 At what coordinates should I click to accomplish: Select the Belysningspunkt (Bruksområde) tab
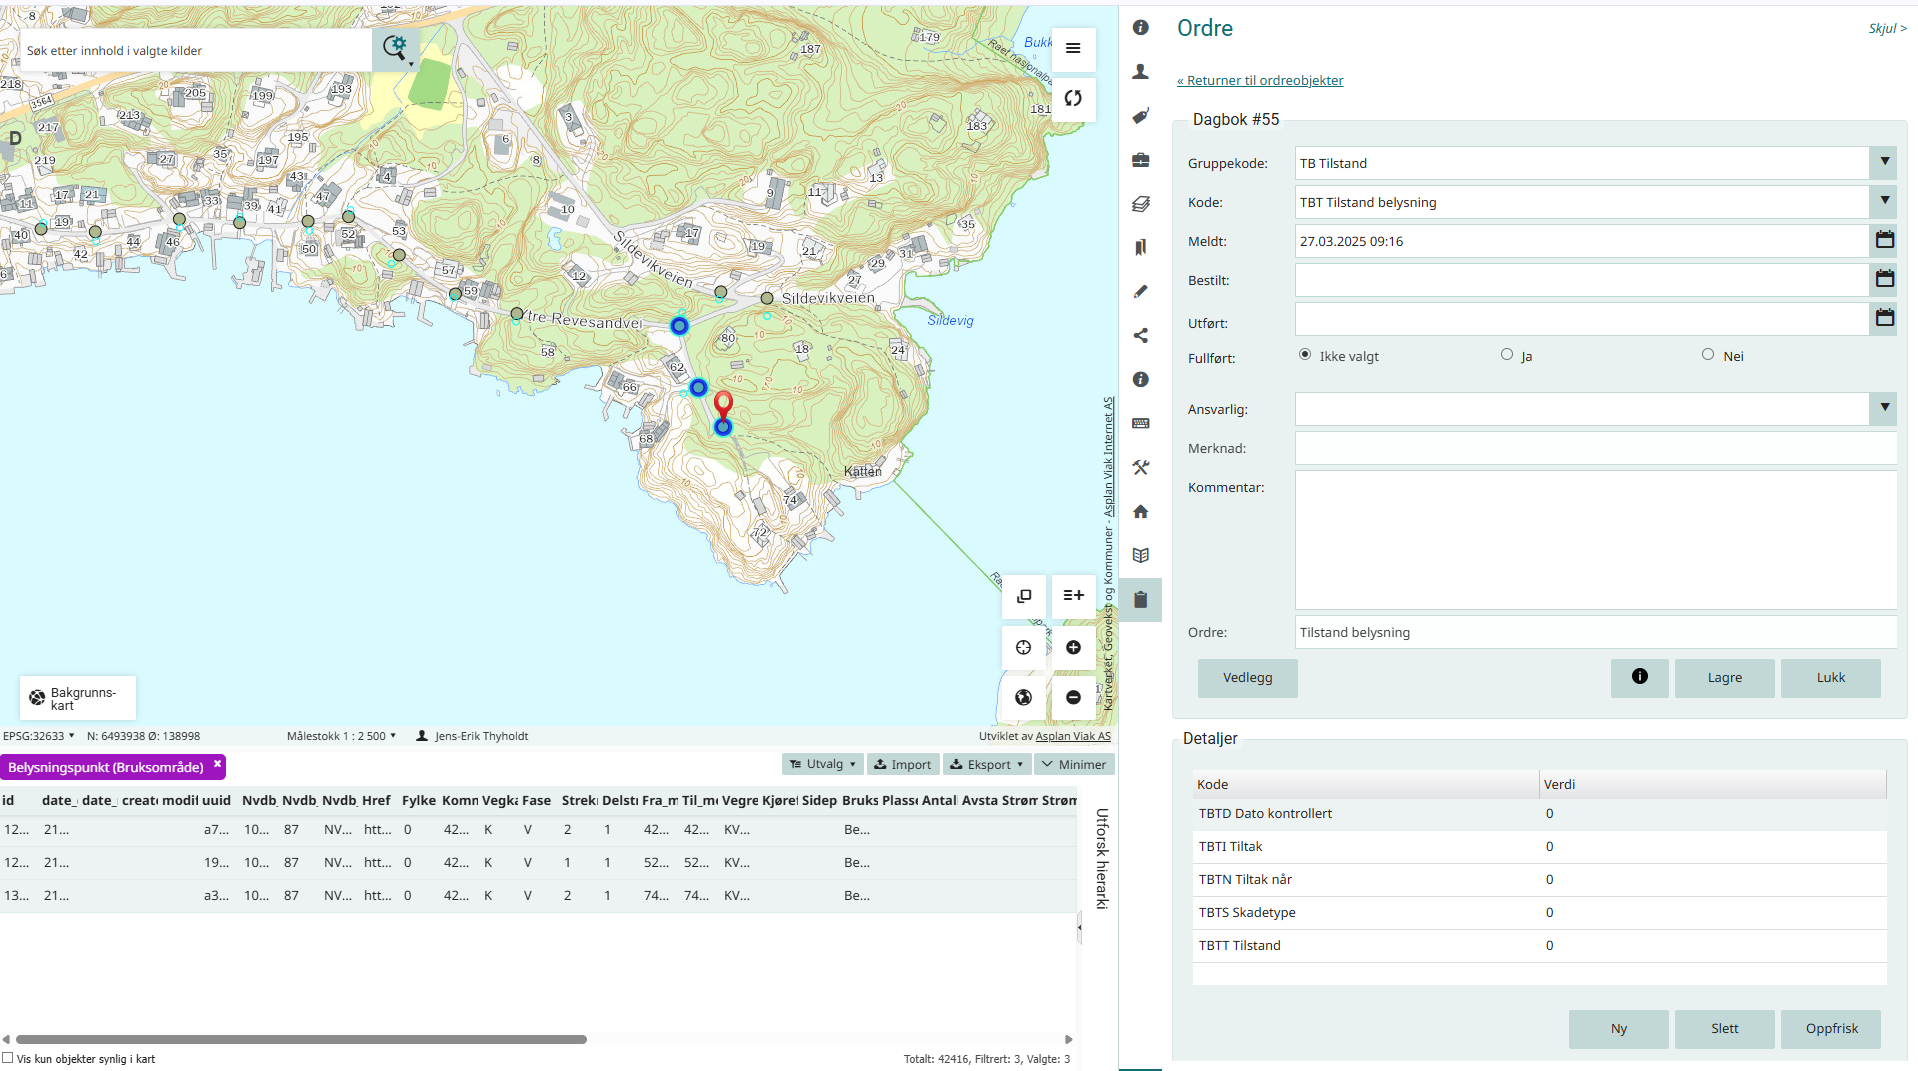(x=105, y=767)
